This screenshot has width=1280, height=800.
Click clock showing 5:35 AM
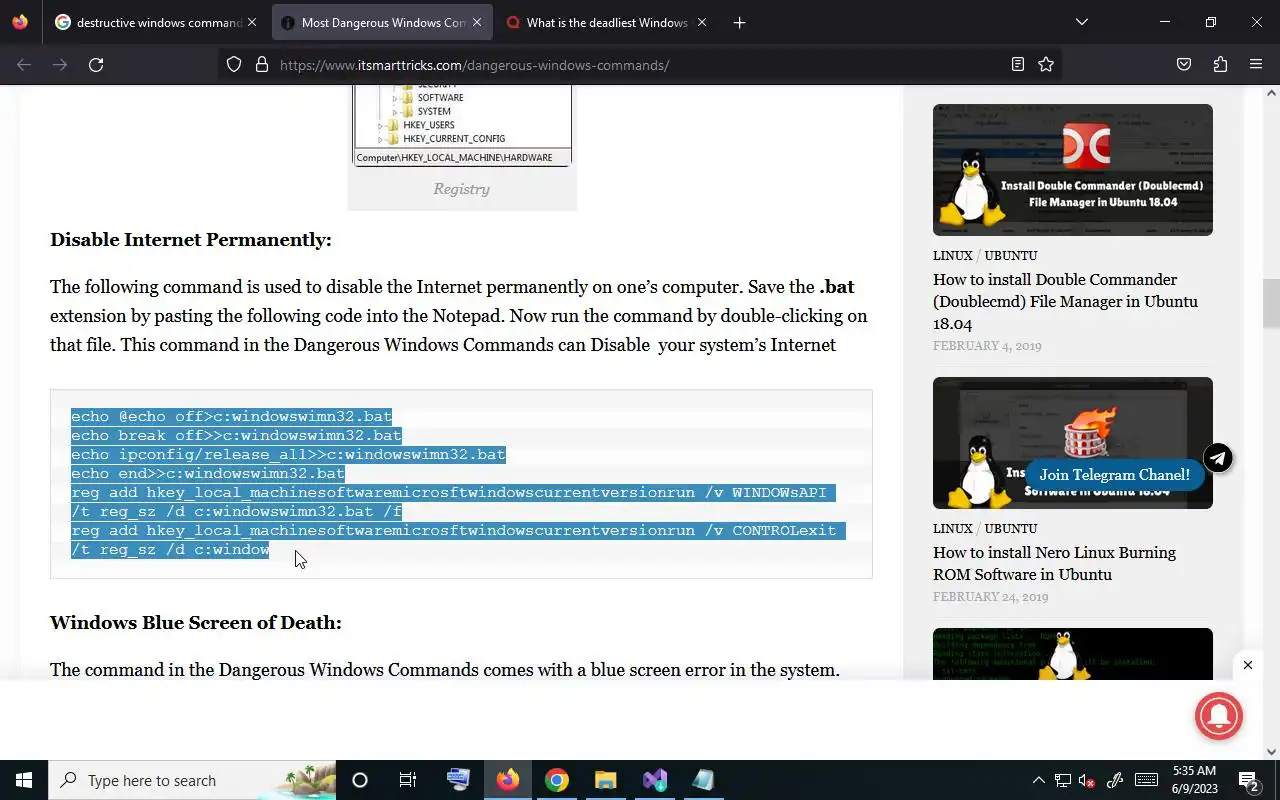1193,780
